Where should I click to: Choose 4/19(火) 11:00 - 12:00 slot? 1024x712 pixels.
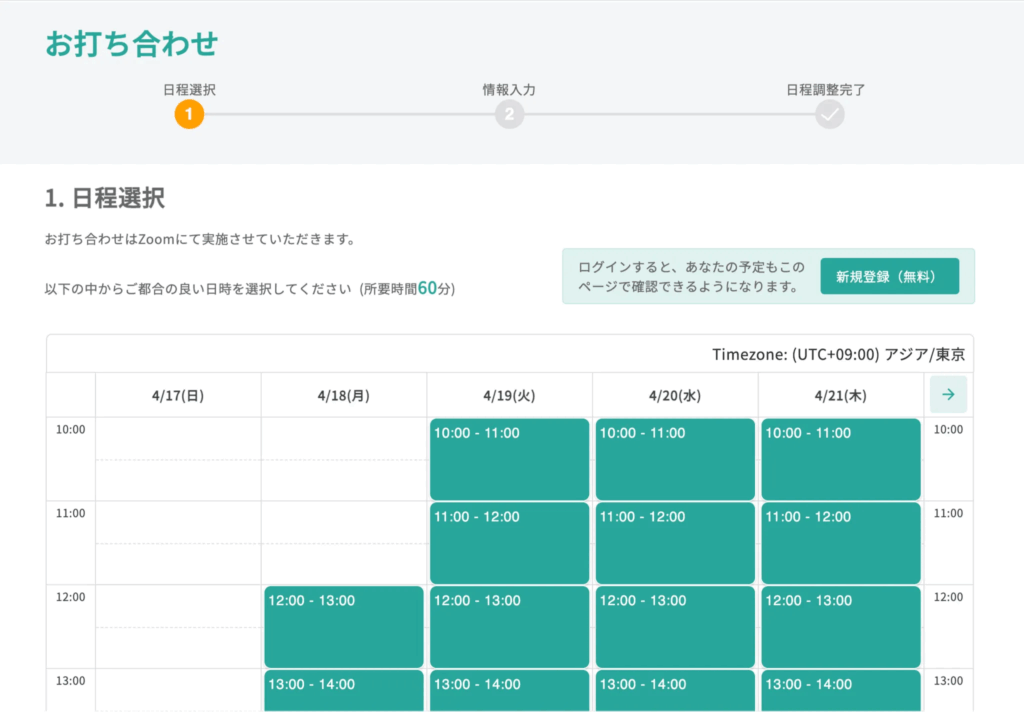point(509,543)
